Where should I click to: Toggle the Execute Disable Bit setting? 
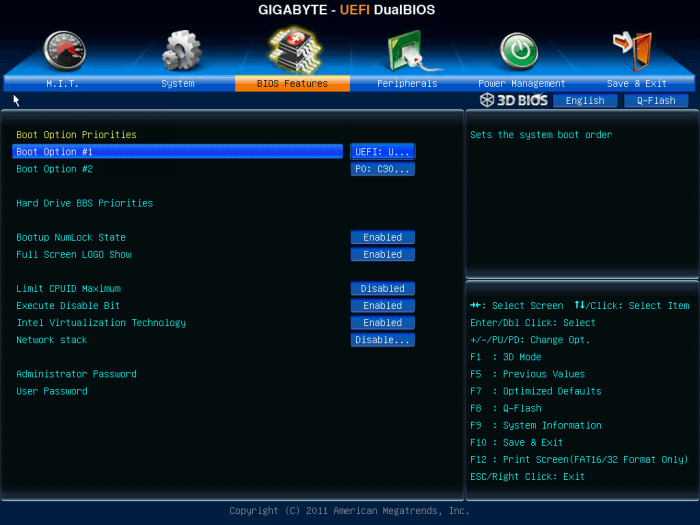coord(382,305)
